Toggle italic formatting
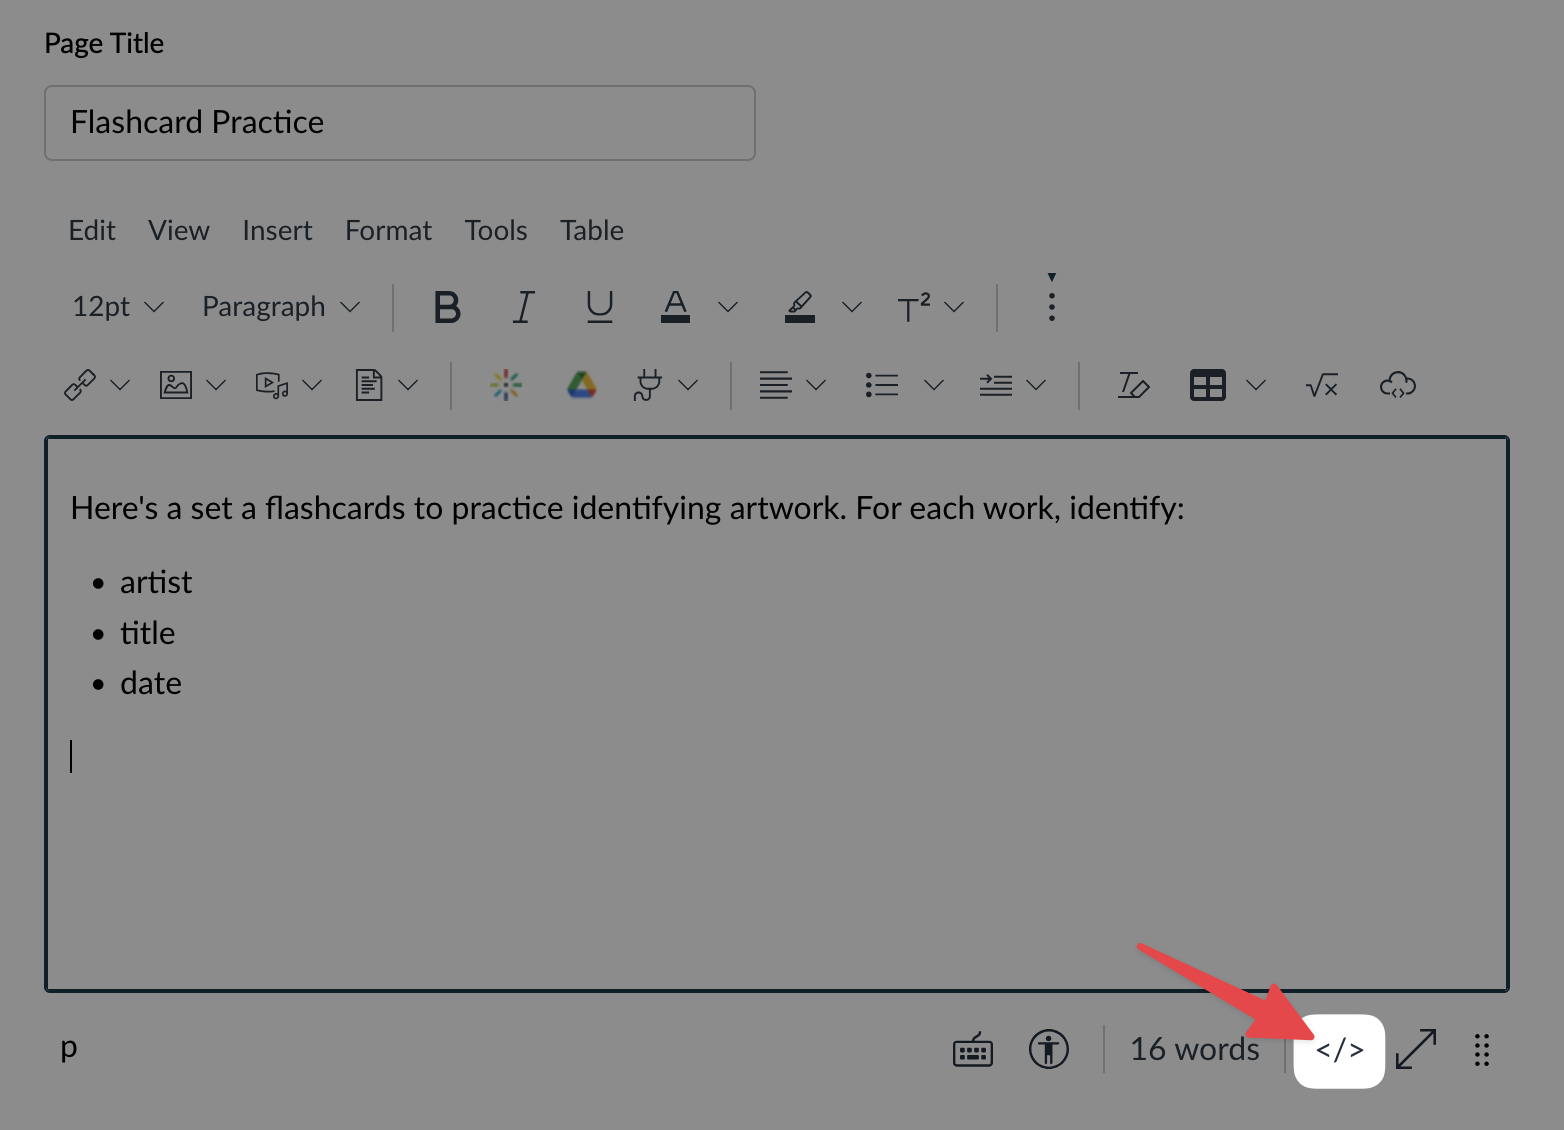The width and height of the screenshot is (1564, 1130). coord(523,307)
